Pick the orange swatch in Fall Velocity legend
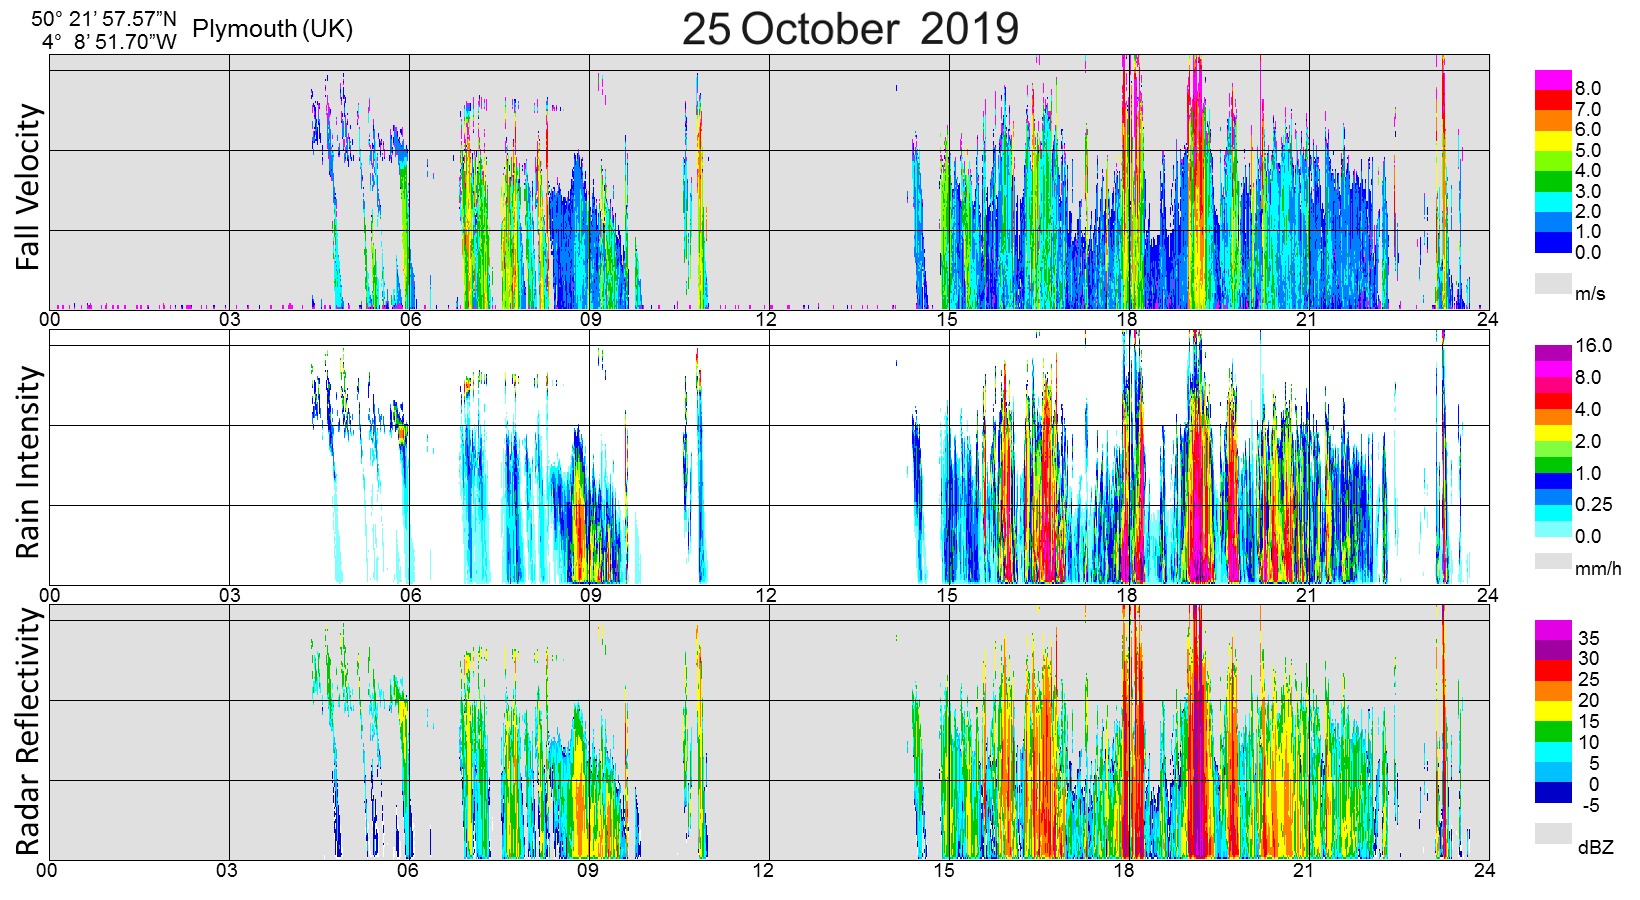Viewport: 1640px width, 900px height. 1553,120
